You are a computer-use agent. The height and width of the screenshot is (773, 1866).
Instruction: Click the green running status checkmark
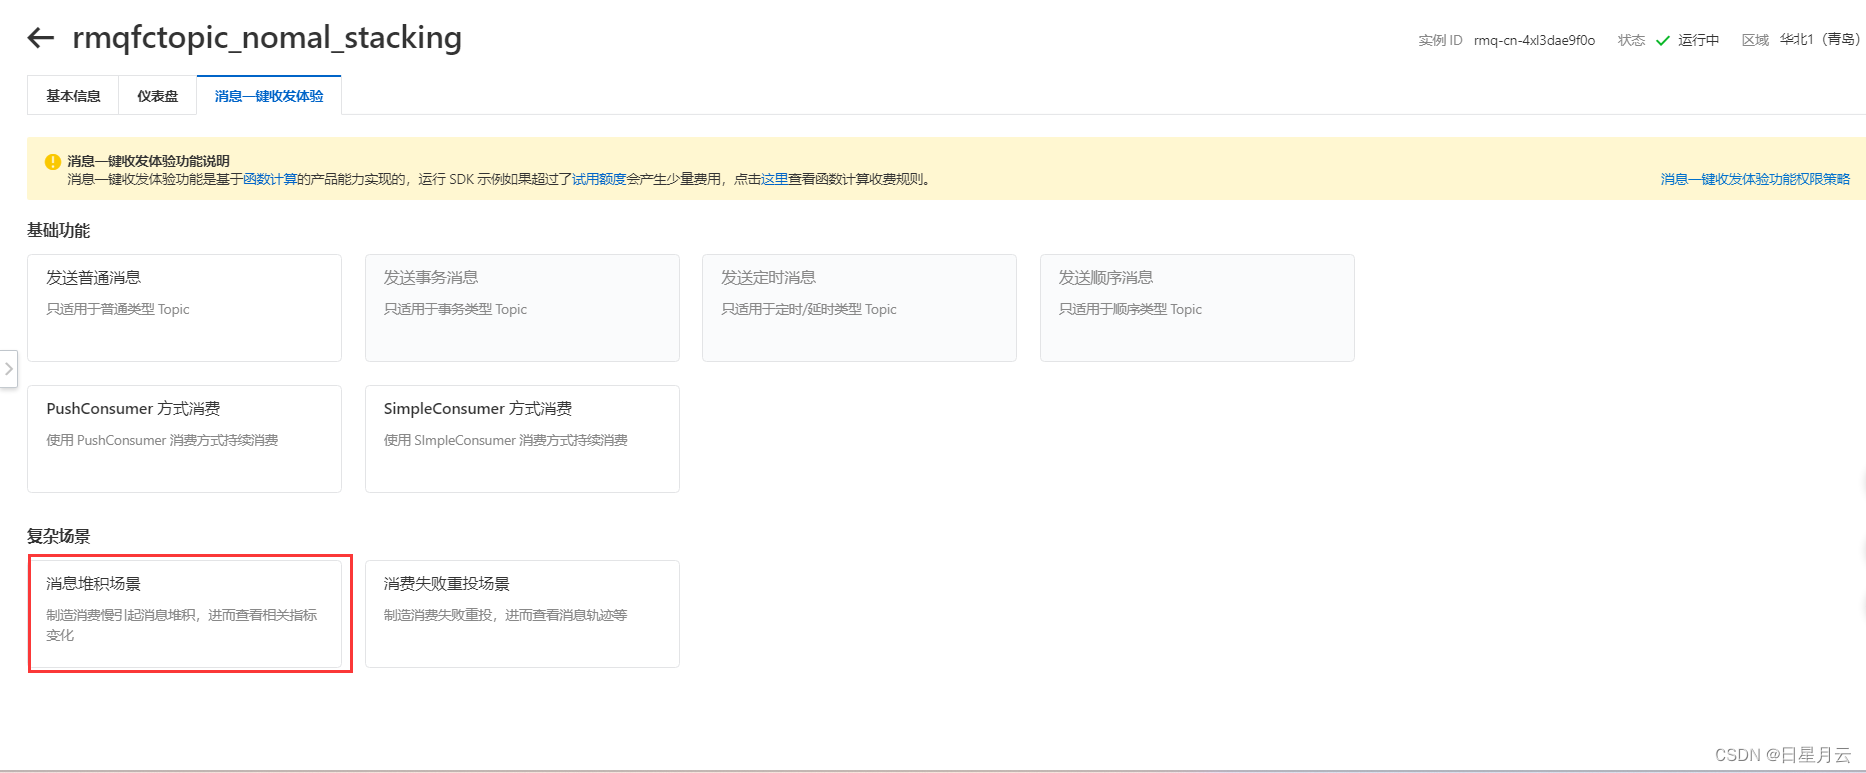tap(1663, 40)
